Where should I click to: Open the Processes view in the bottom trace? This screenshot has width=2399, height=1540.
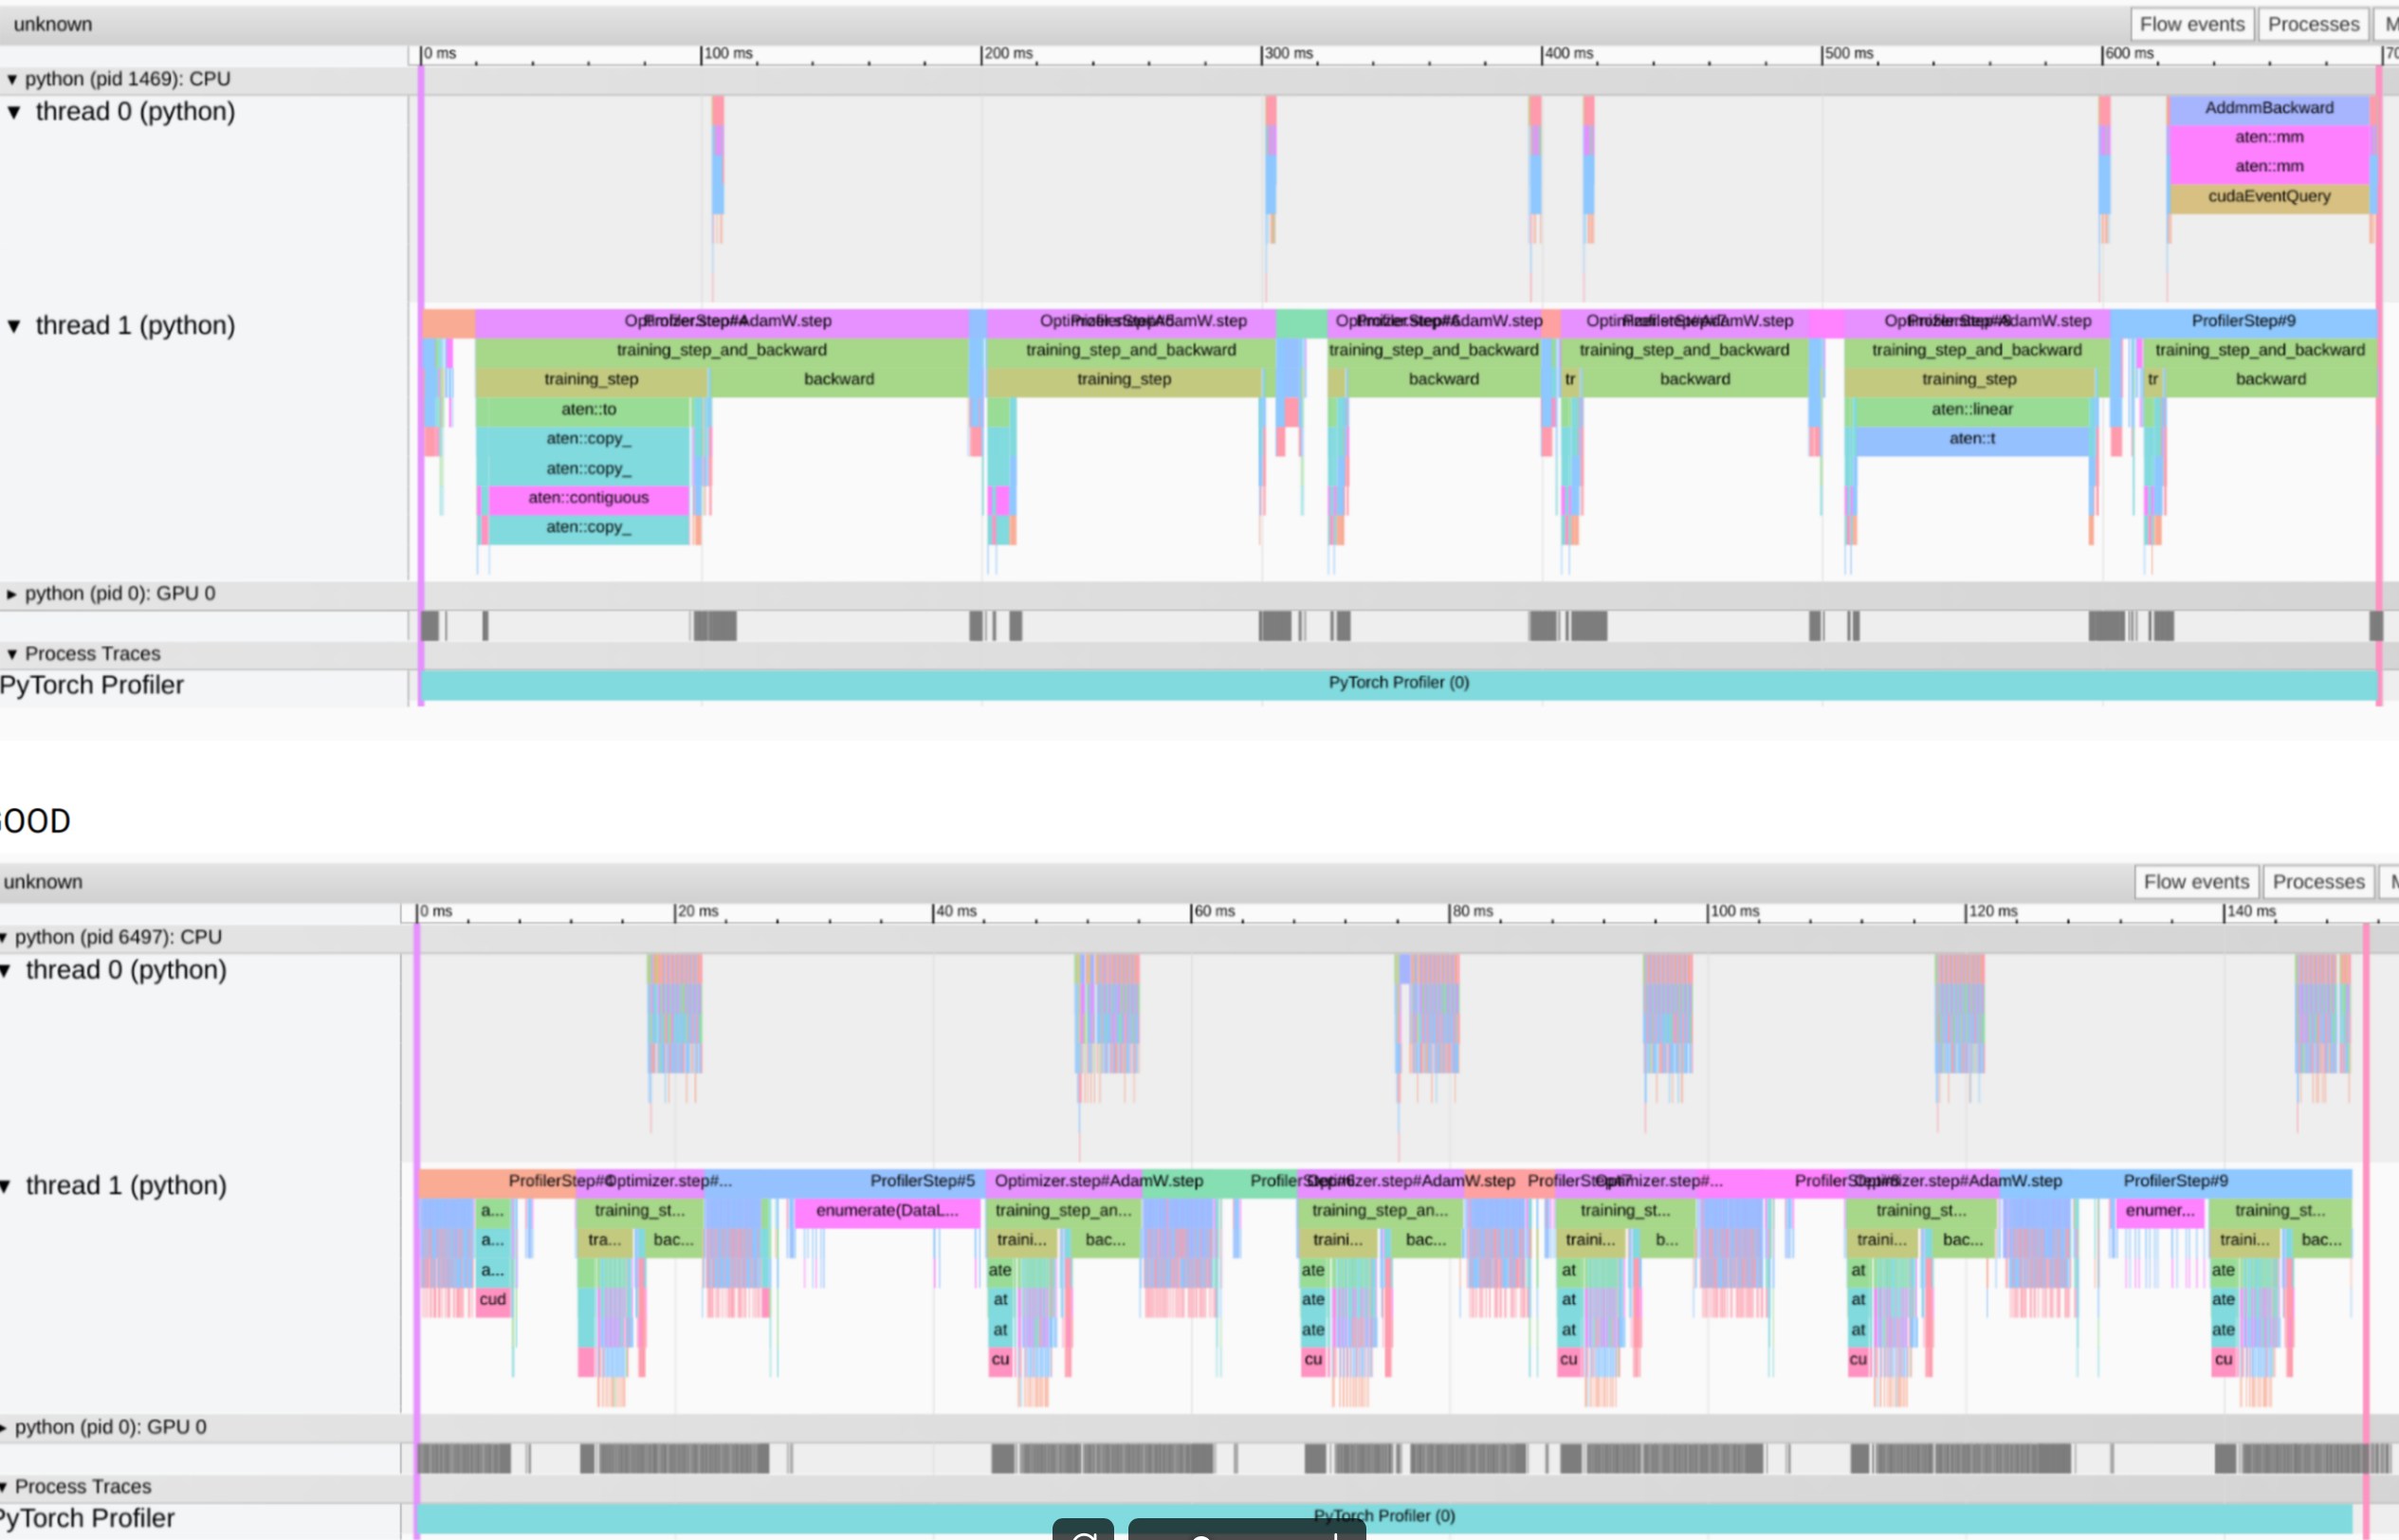[x=2318, y=881]
